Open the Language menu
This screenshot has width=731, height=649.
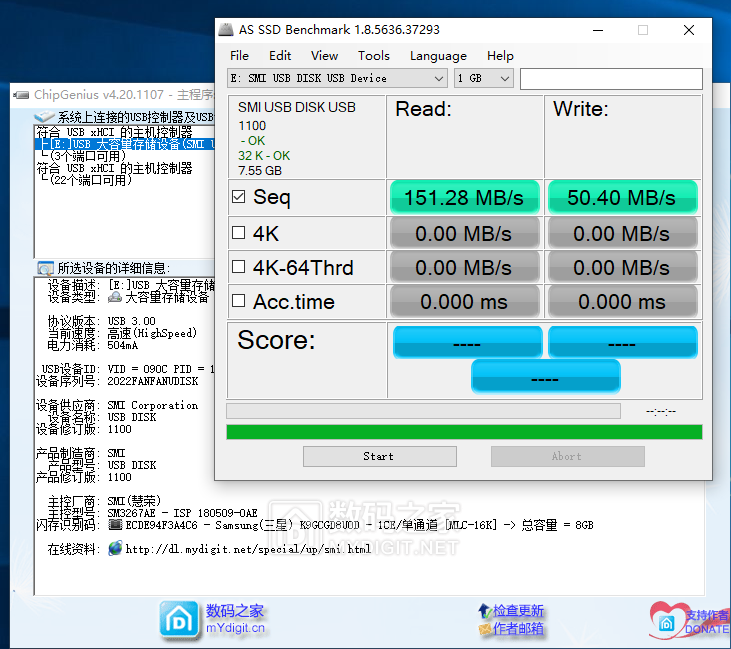[x=438, y=56]
